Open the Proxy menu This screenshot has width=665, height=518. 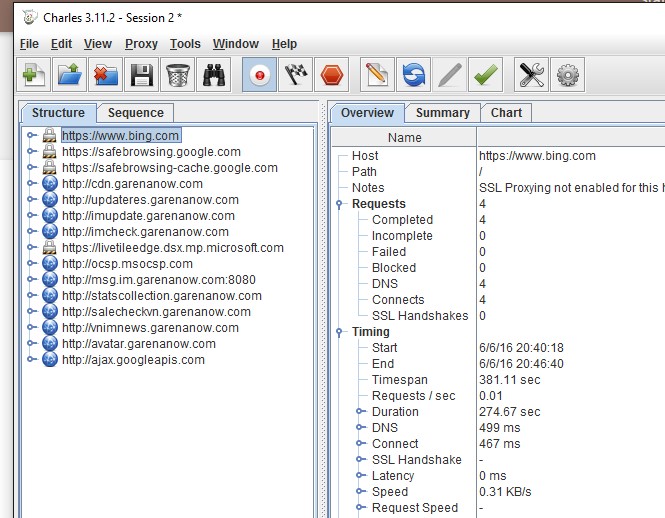[141, 44]
